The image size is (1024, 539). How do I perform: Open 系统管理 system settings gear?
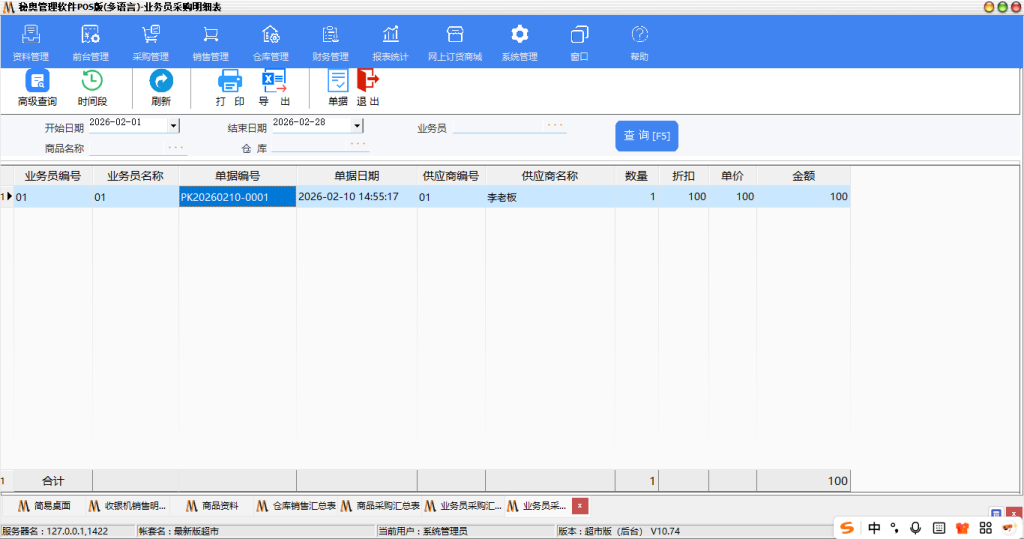point(519,44)
